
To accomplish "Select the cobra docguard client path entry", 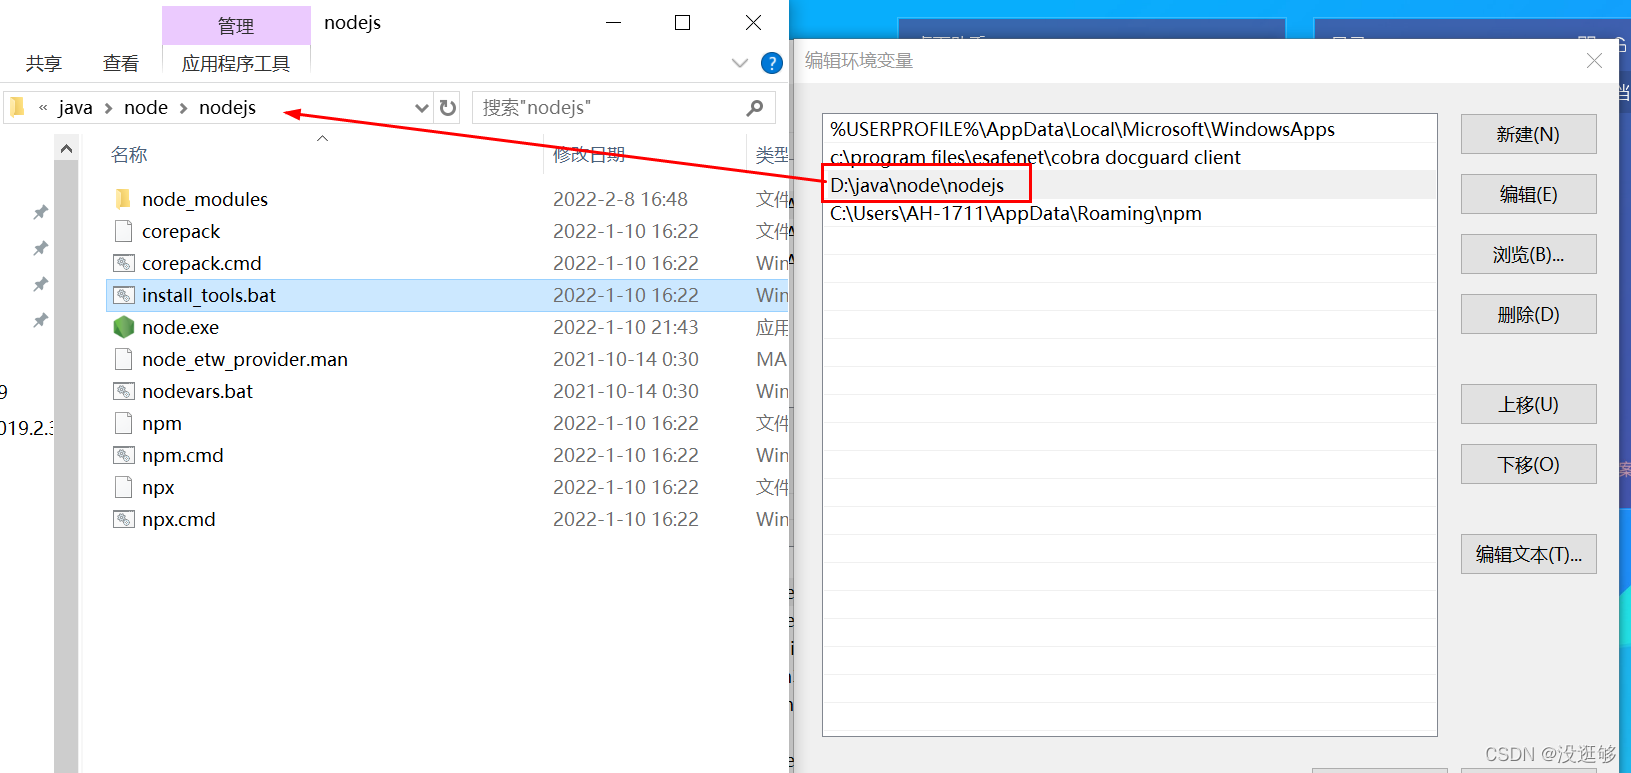I will click(x=1129, y=157).
